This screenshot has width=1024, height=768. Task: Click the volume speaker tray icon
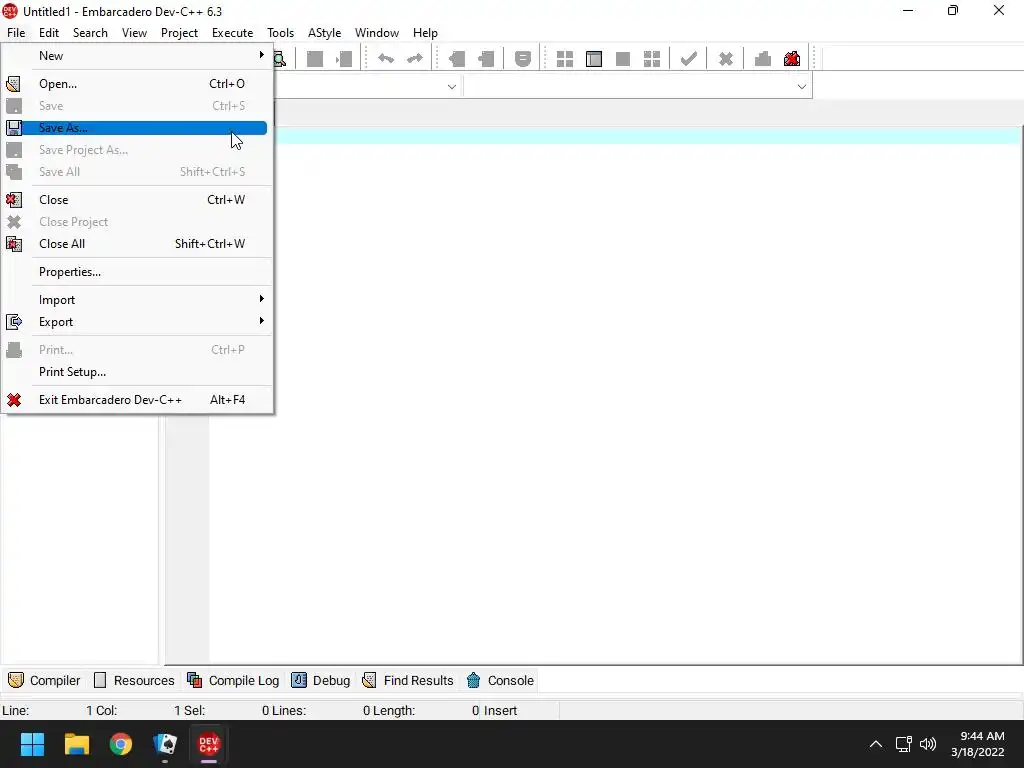click(x=928, y=744)
